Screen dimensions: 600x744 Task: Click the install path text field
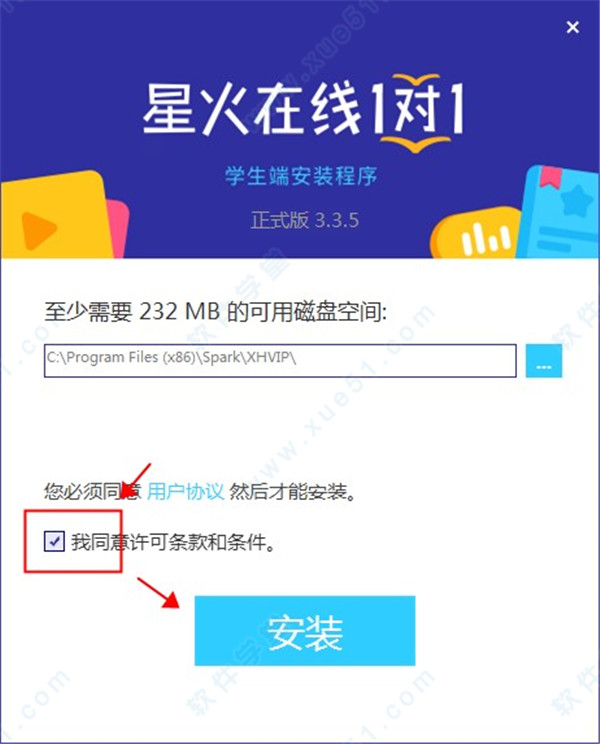coord(280,361)
